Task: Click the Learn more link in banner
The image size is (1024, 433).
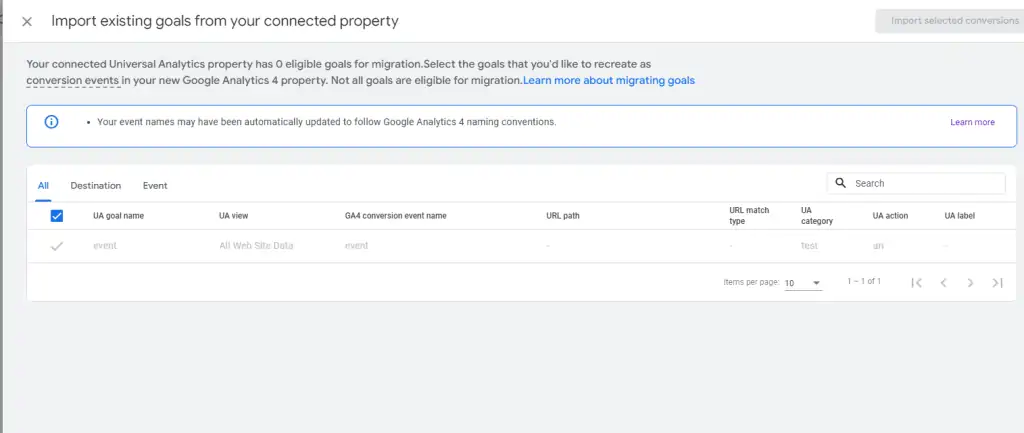Action: [972, 122]
